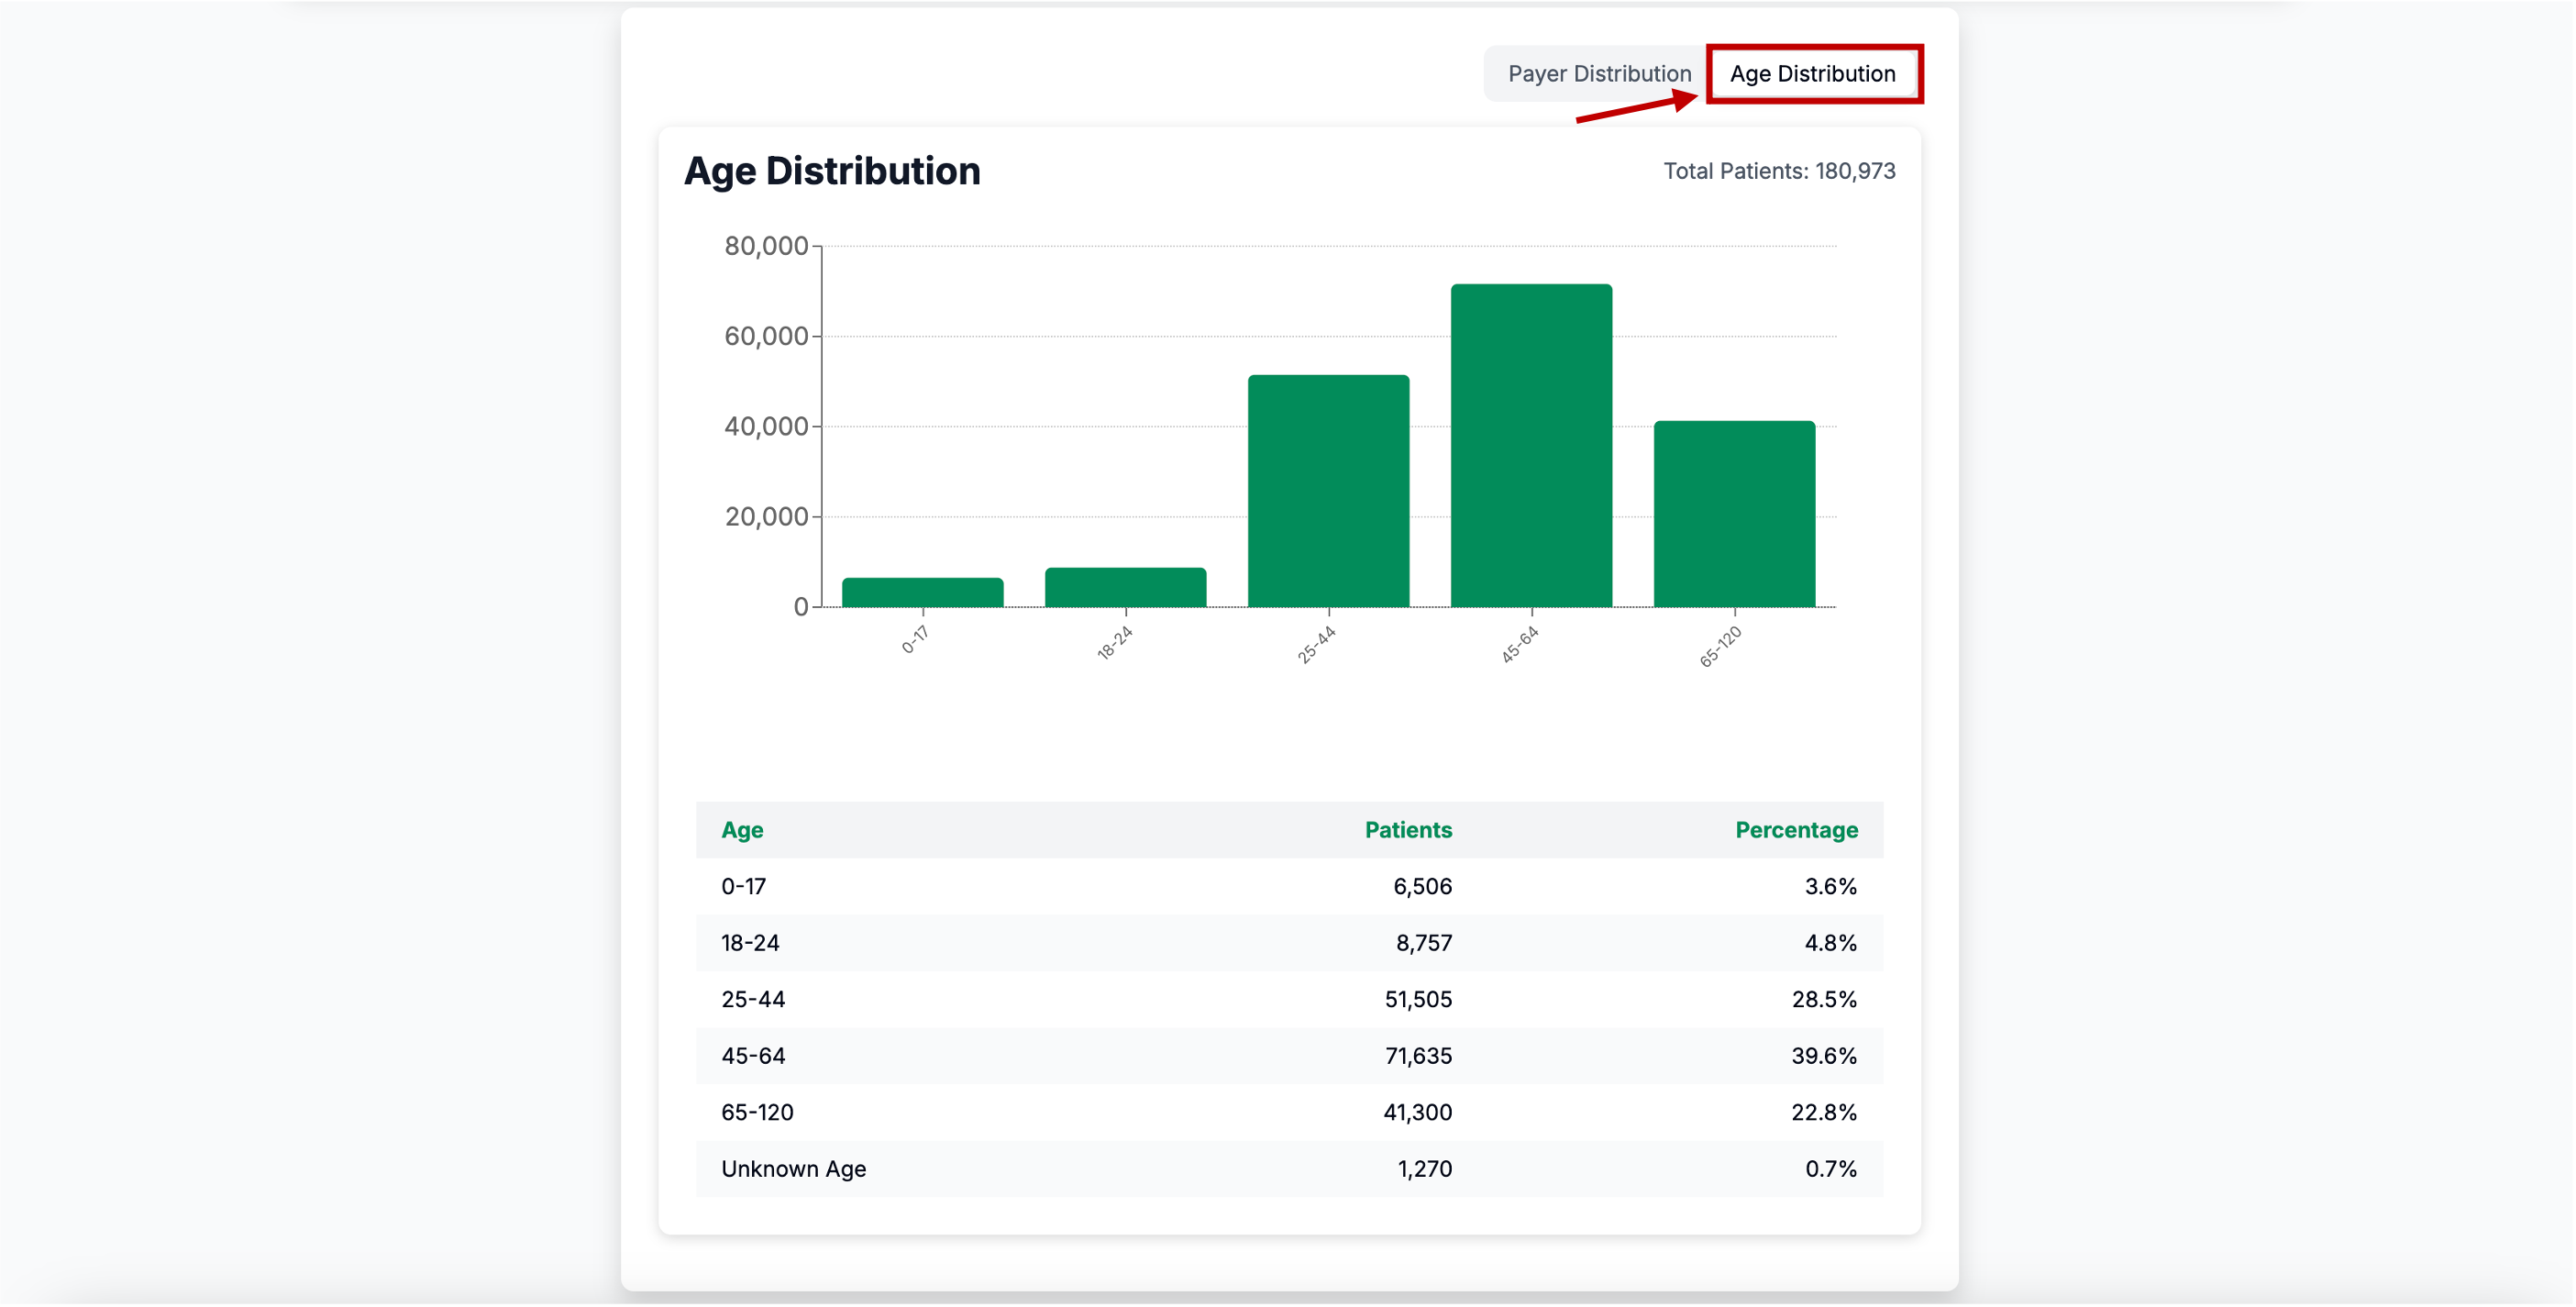Screen dimensions: 2576x1307
Task: Click the 18-24 age group bar
Action: [1125, 587]
